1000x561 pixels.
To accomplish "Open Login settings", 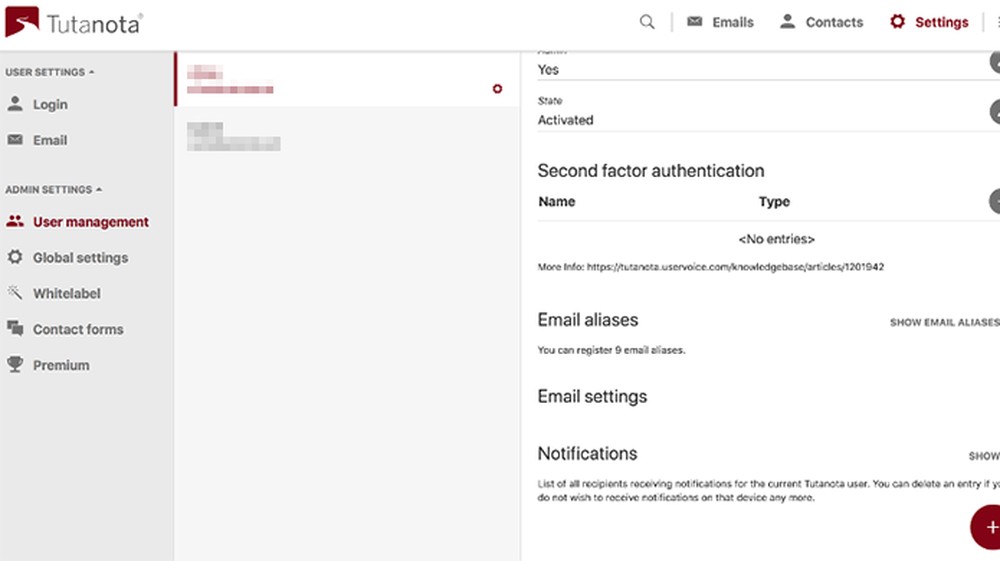I will coord(49,104).
